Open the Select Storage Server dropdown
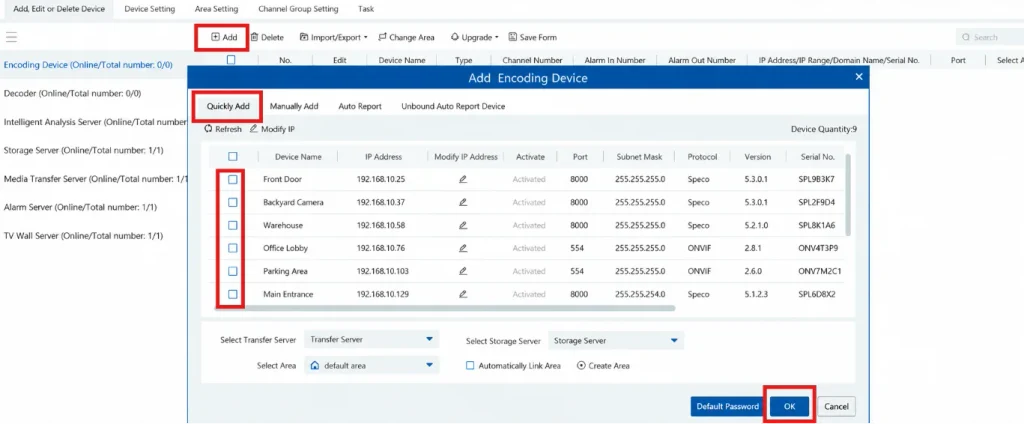This screenshot has width=1024, height=424. coord(616,340)
